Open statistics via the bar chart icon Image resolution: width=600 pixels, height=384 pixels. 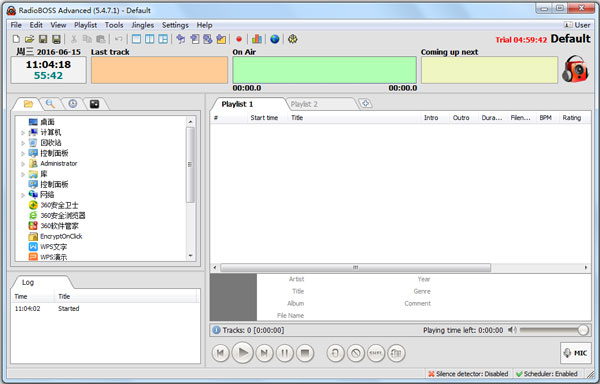point(257,39)
